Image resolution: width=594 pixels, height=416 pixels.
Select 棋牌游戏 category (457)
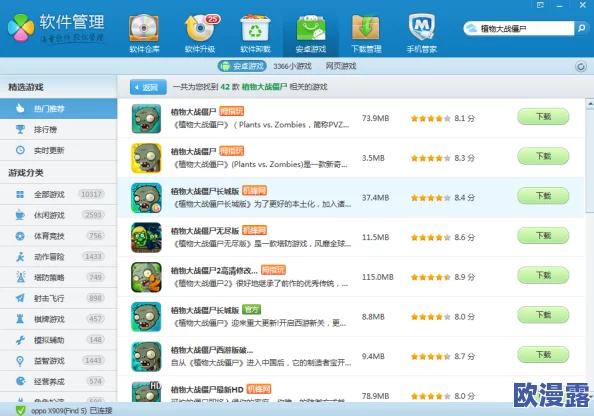[58, 319]
